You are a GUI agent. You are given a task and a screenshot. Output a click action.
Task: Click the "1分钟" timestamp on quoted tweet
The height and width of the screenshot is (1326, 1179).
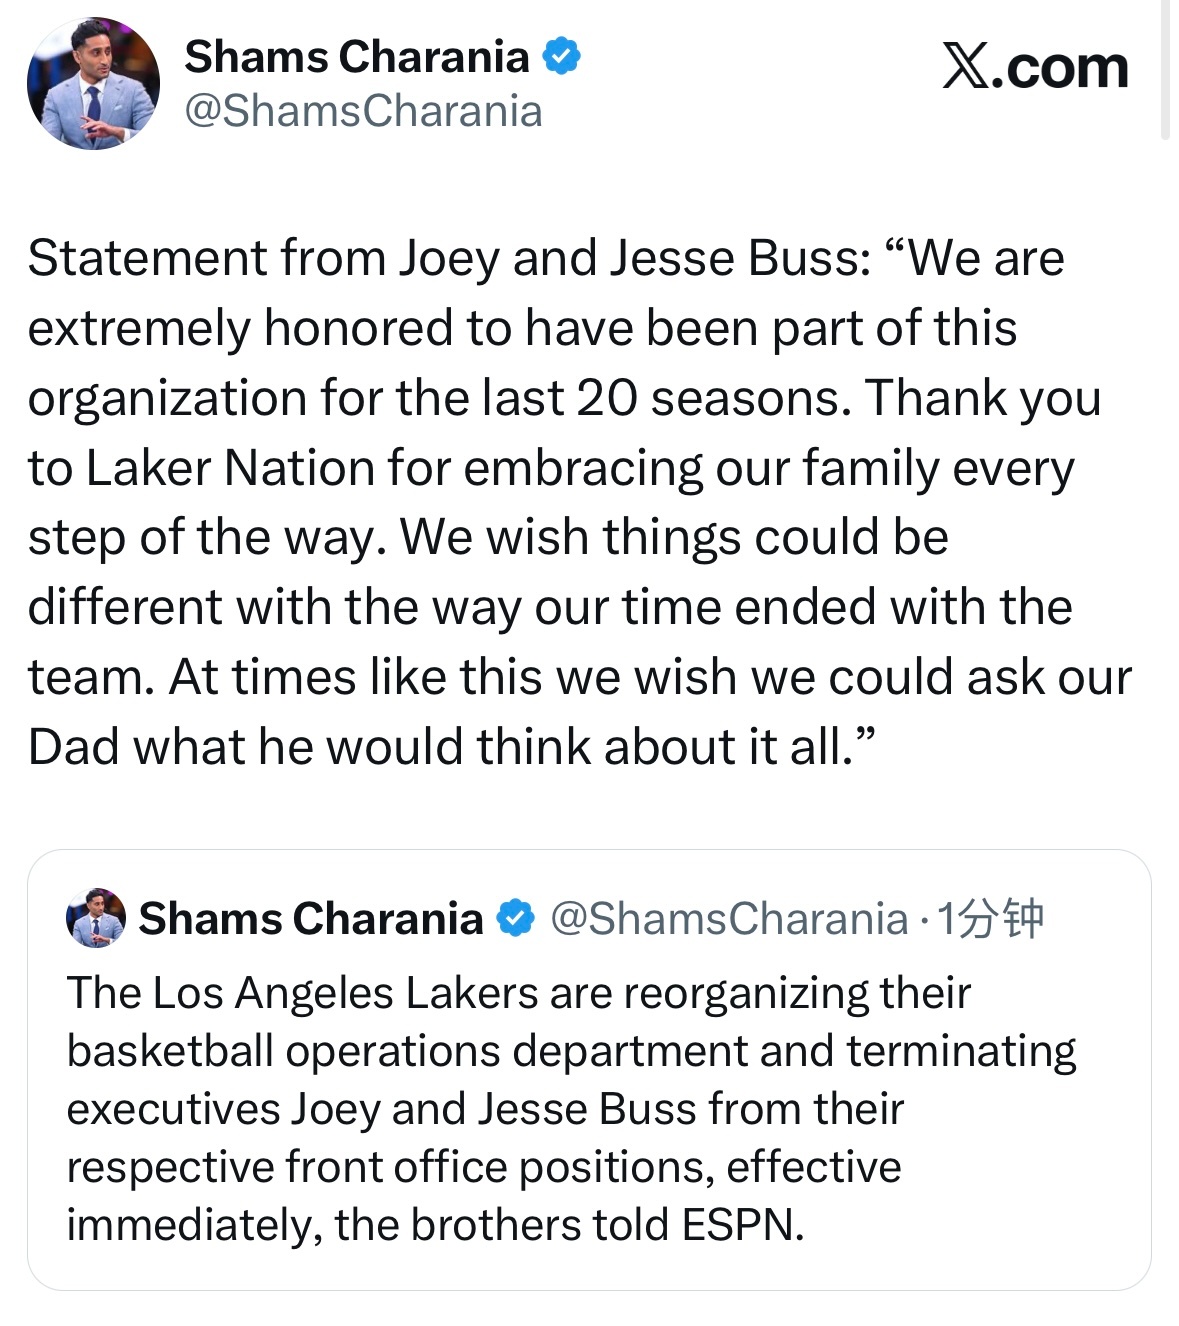(989, 918)
